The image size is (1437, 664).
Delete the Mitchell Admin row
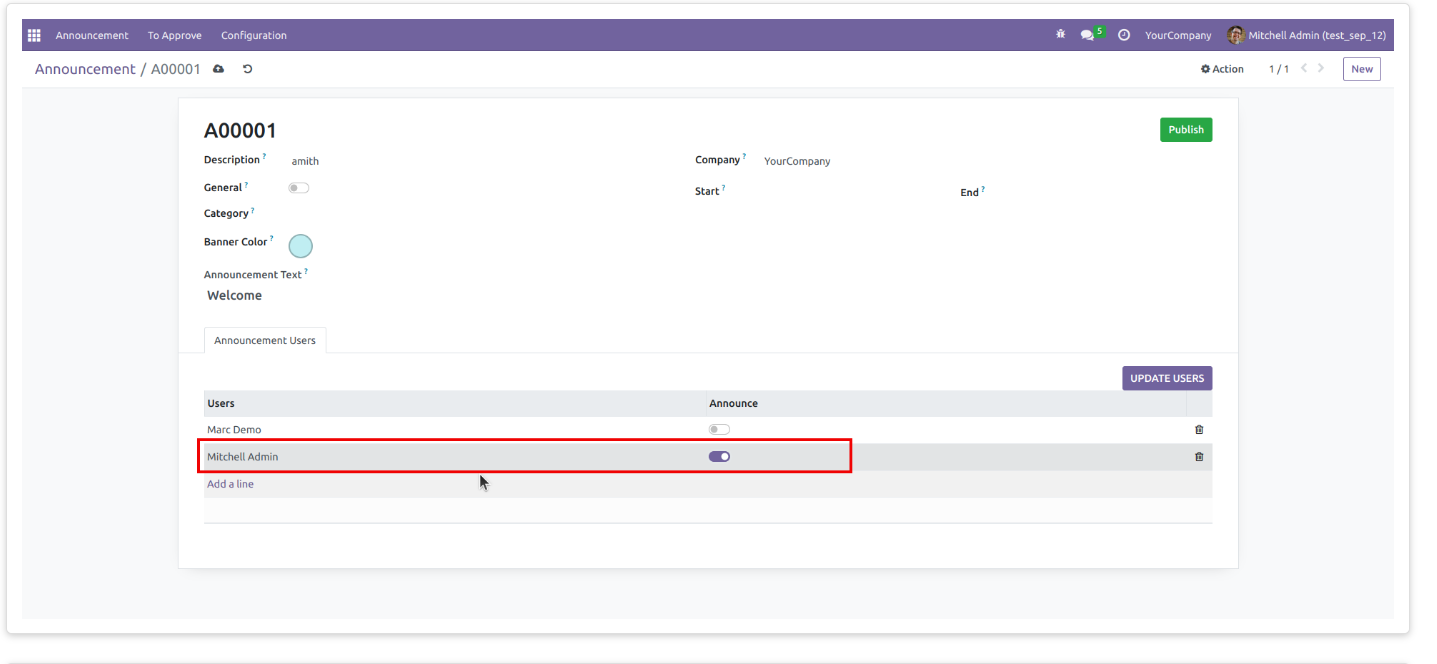click(x=1199, y=457)
